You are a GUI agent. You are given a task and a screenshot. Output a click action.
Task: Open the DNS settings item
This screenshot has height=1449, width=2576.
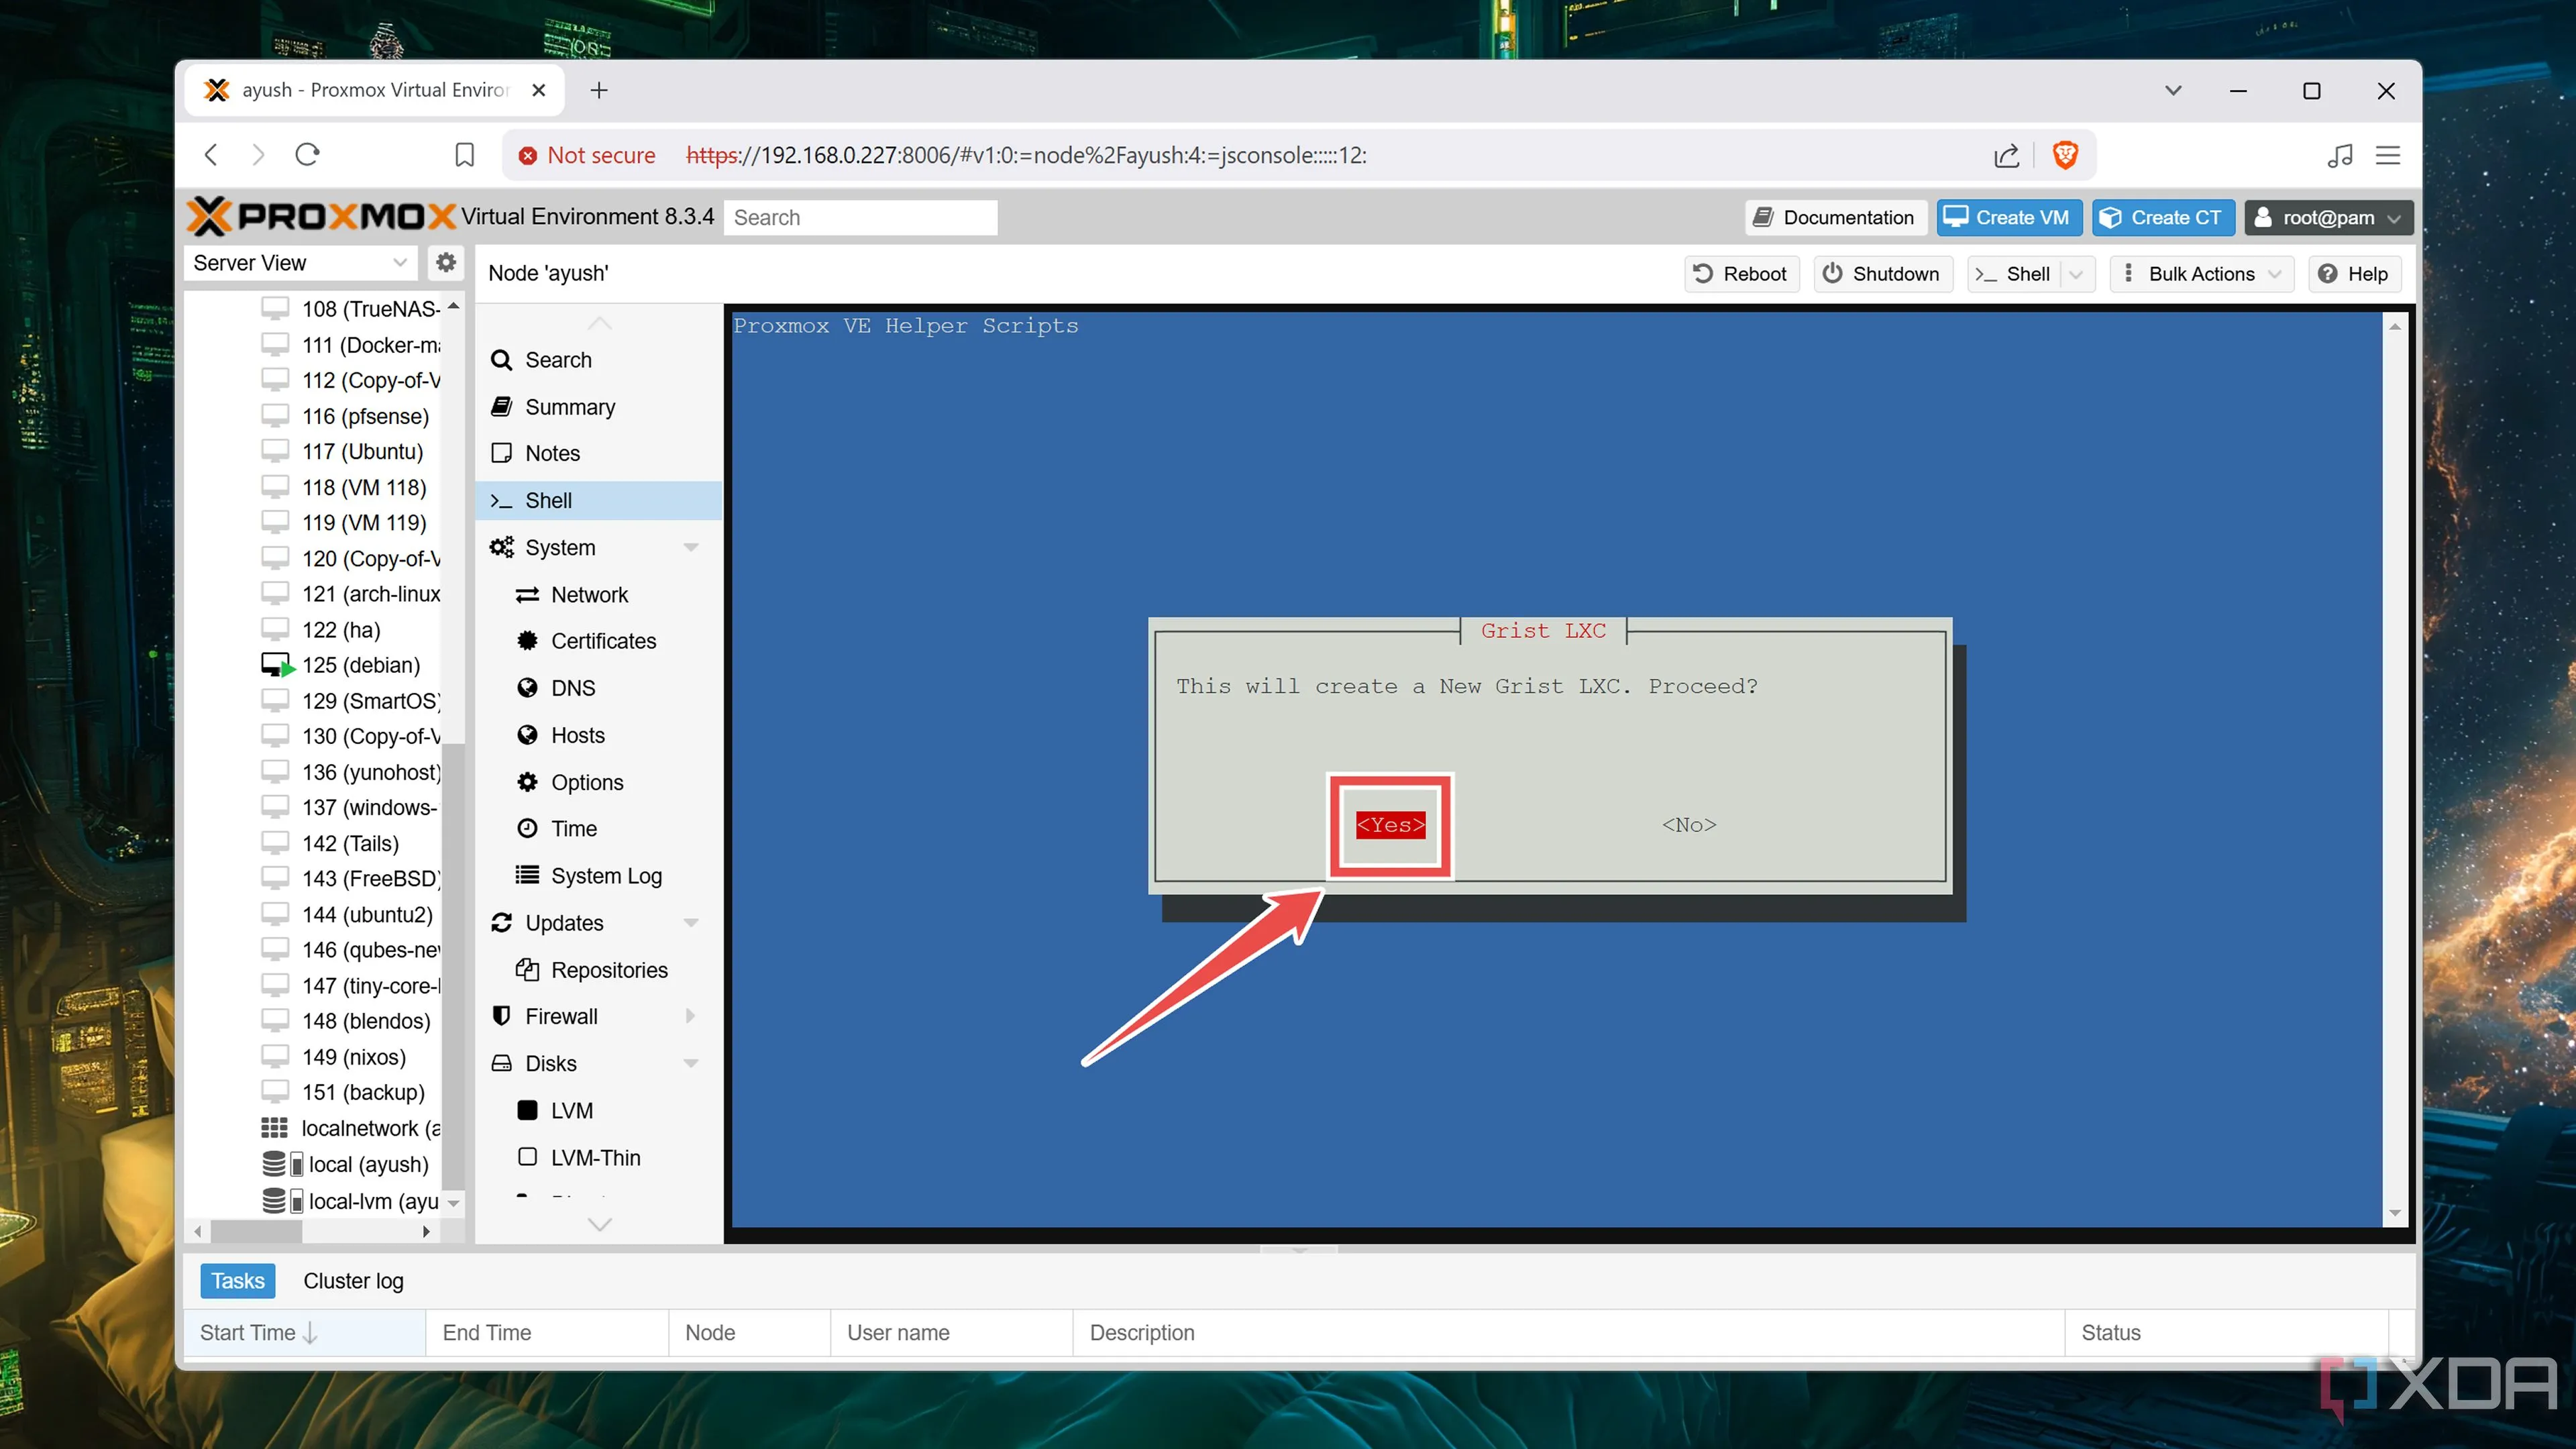click(x=598, y=688)
